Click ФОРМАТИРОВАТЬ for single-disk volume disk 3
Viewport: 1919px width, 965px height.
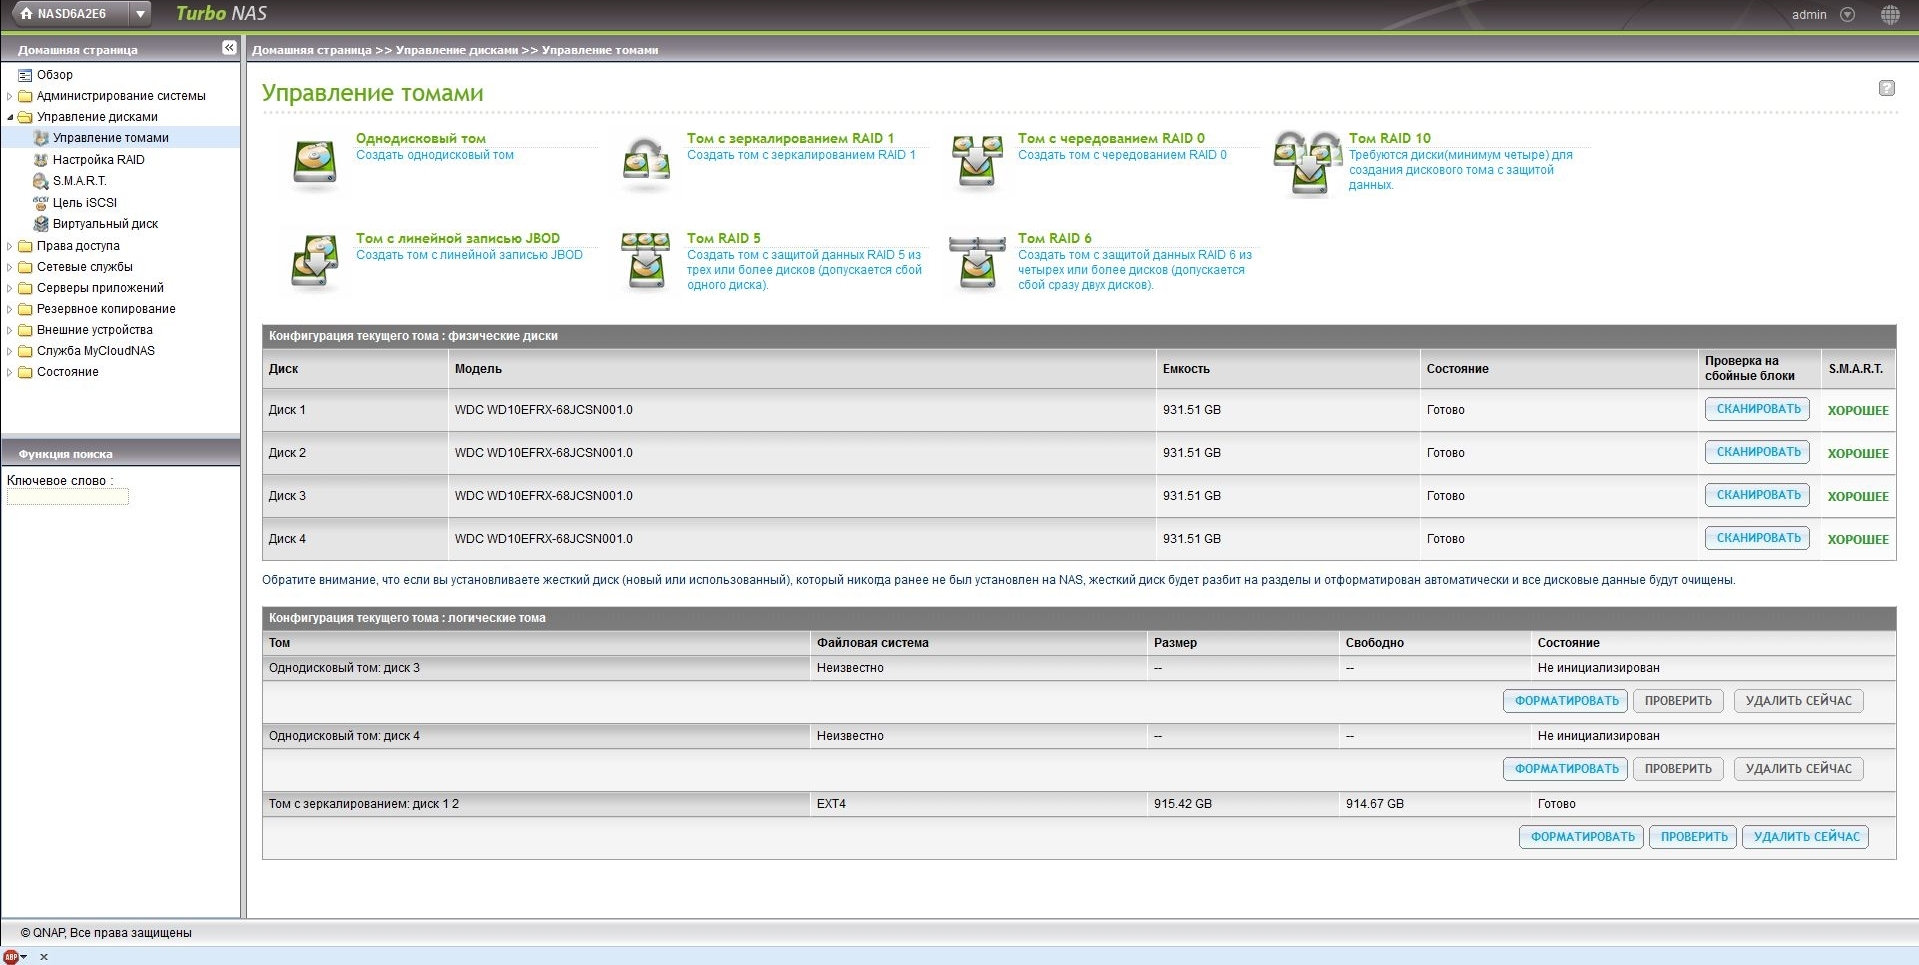[1565, 701]
